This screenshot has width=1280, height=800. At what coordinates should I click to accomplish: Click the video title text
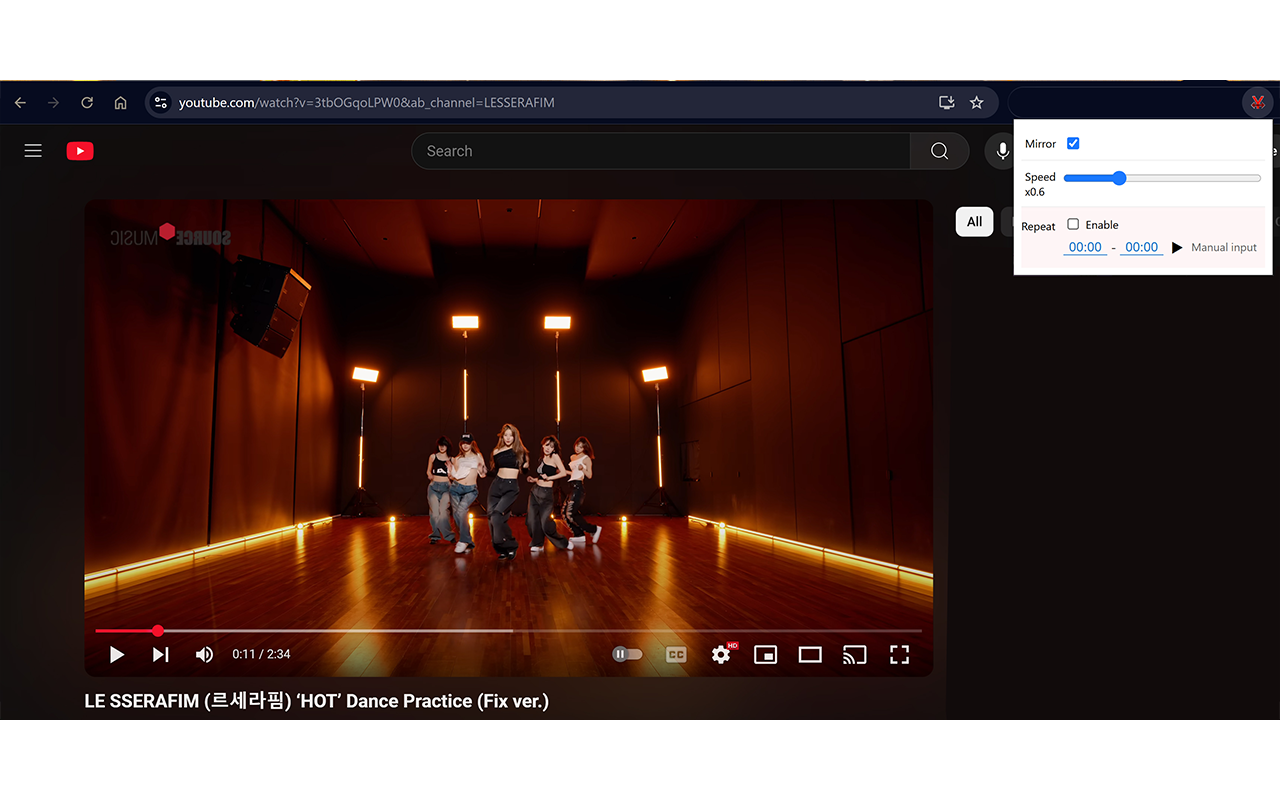317,701
